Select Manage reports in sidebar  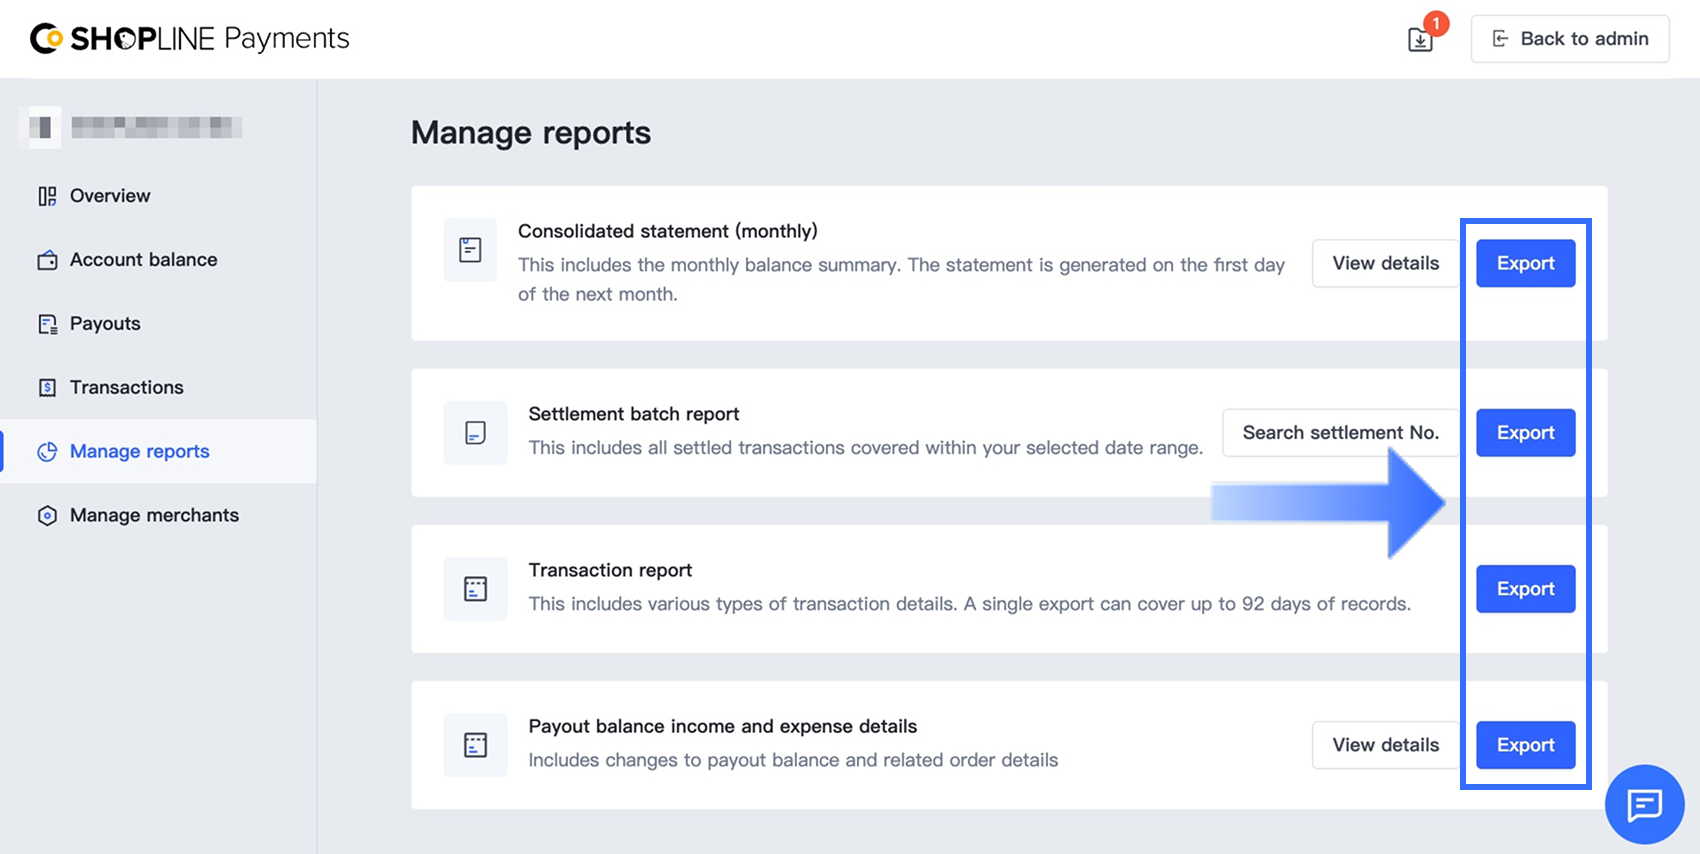coord(139,452)
